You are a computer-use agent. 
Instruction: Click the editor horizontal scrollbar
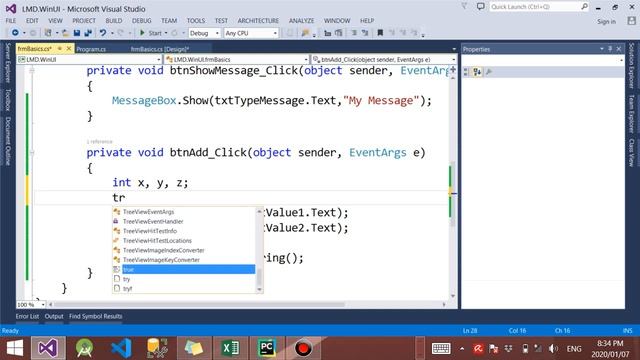point(200,304)
